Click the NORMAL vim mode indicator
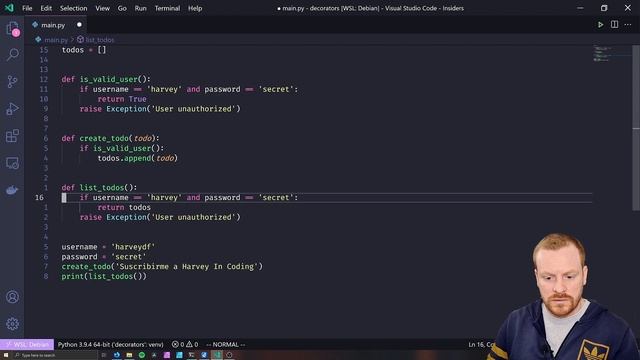 (225, 344)
